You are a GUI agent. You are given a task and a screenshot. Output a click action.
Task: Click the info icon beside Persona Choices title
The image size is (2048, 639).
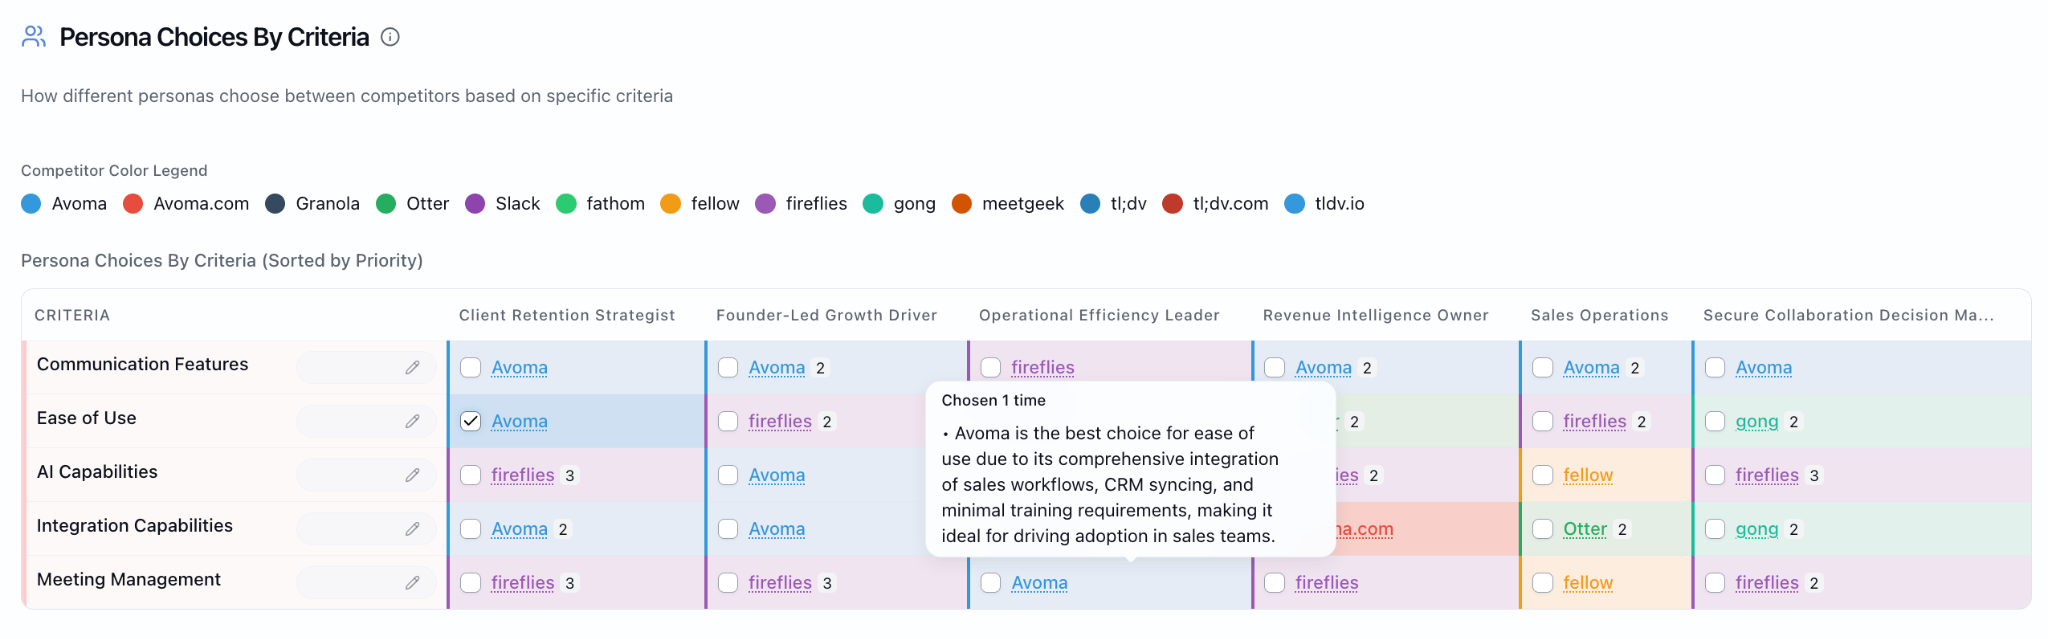coord(391,37)
